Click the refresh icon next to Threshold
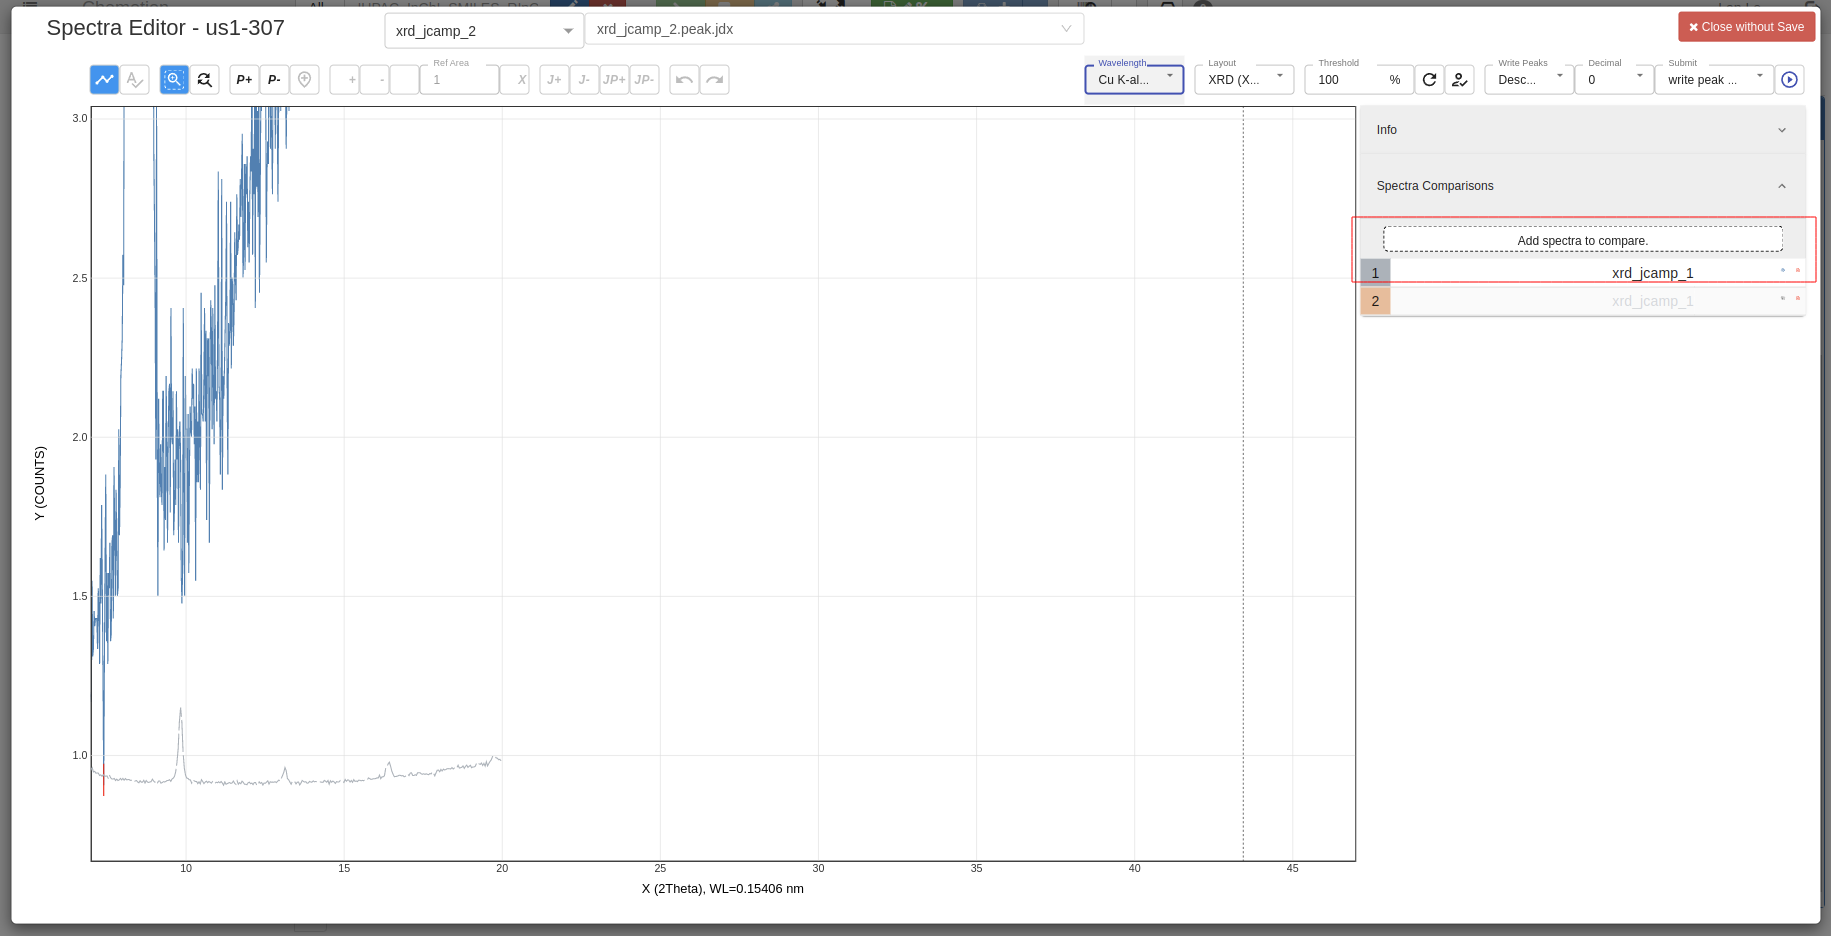The image size is (1831, 936). (1429, 79)
